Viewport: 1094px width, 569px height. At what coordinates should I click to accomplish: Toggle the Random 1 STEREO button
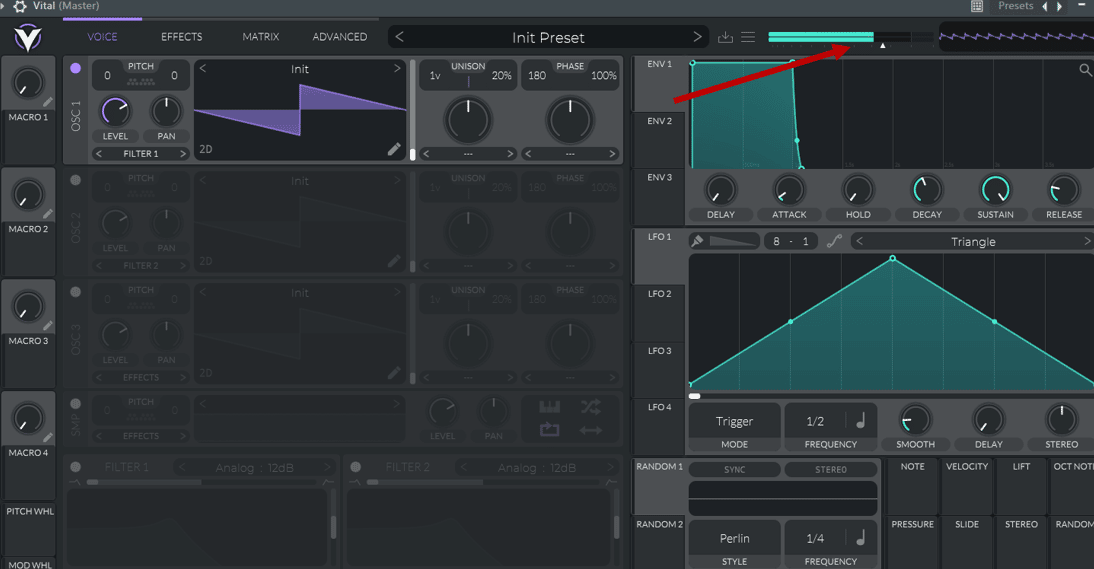(830, 469)
